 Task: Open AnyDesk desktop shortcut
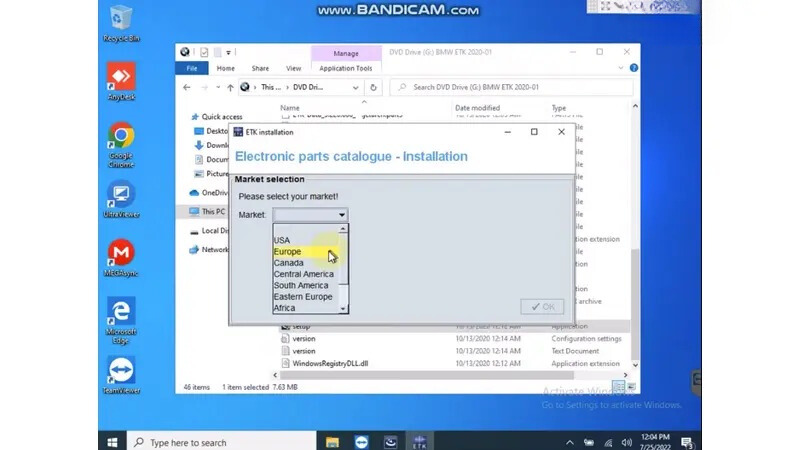121,78
